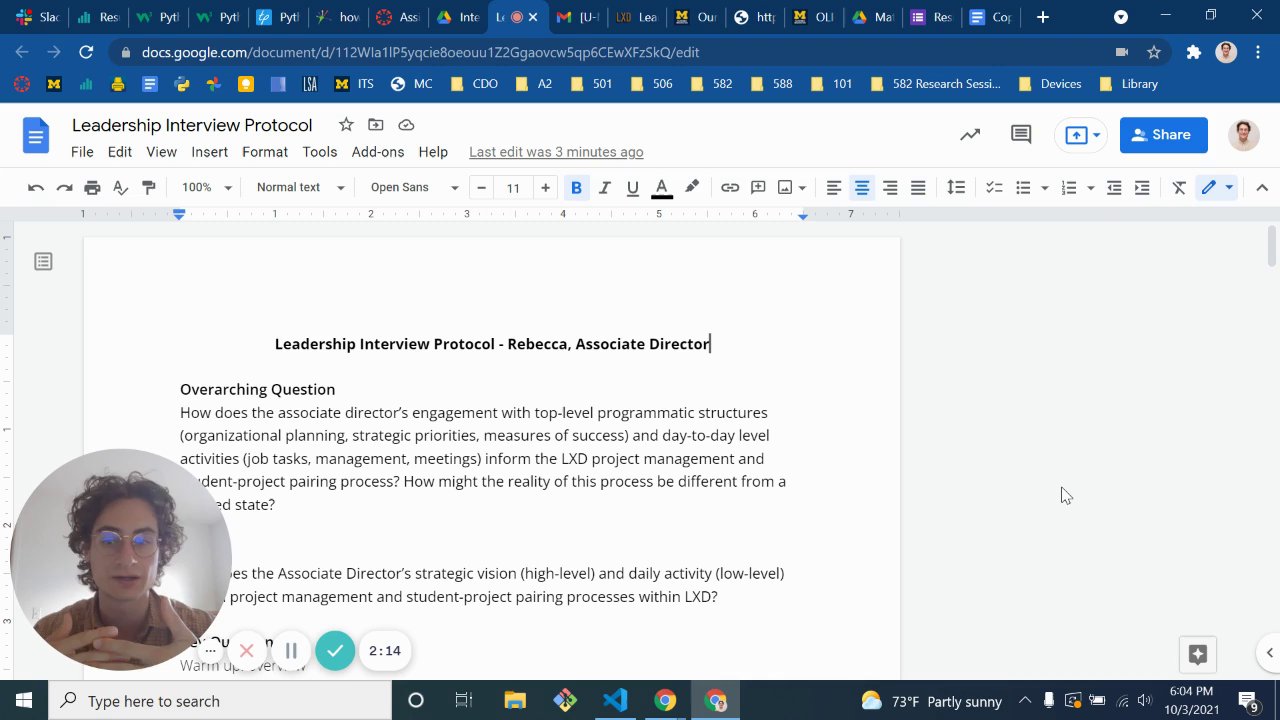Open the comment history
1280x720 pixels.
[x=1021, y=135]
